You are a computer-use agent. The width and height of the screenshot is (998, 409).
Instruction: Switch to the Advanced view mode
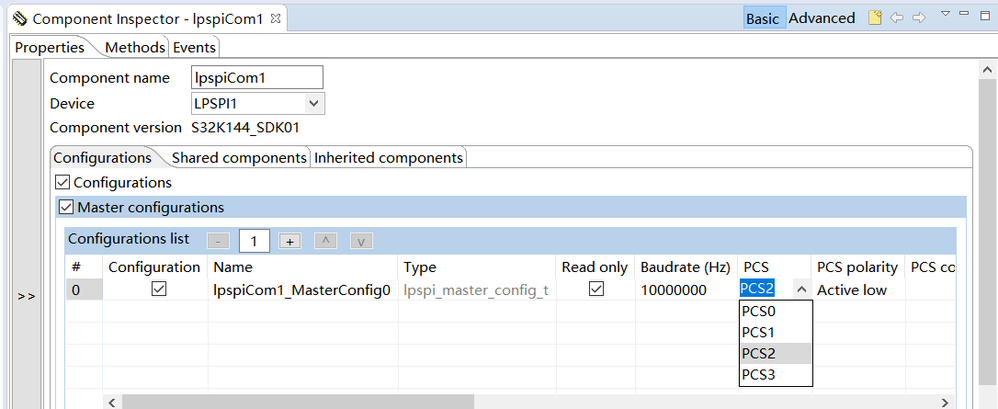(x=822, y=18)
